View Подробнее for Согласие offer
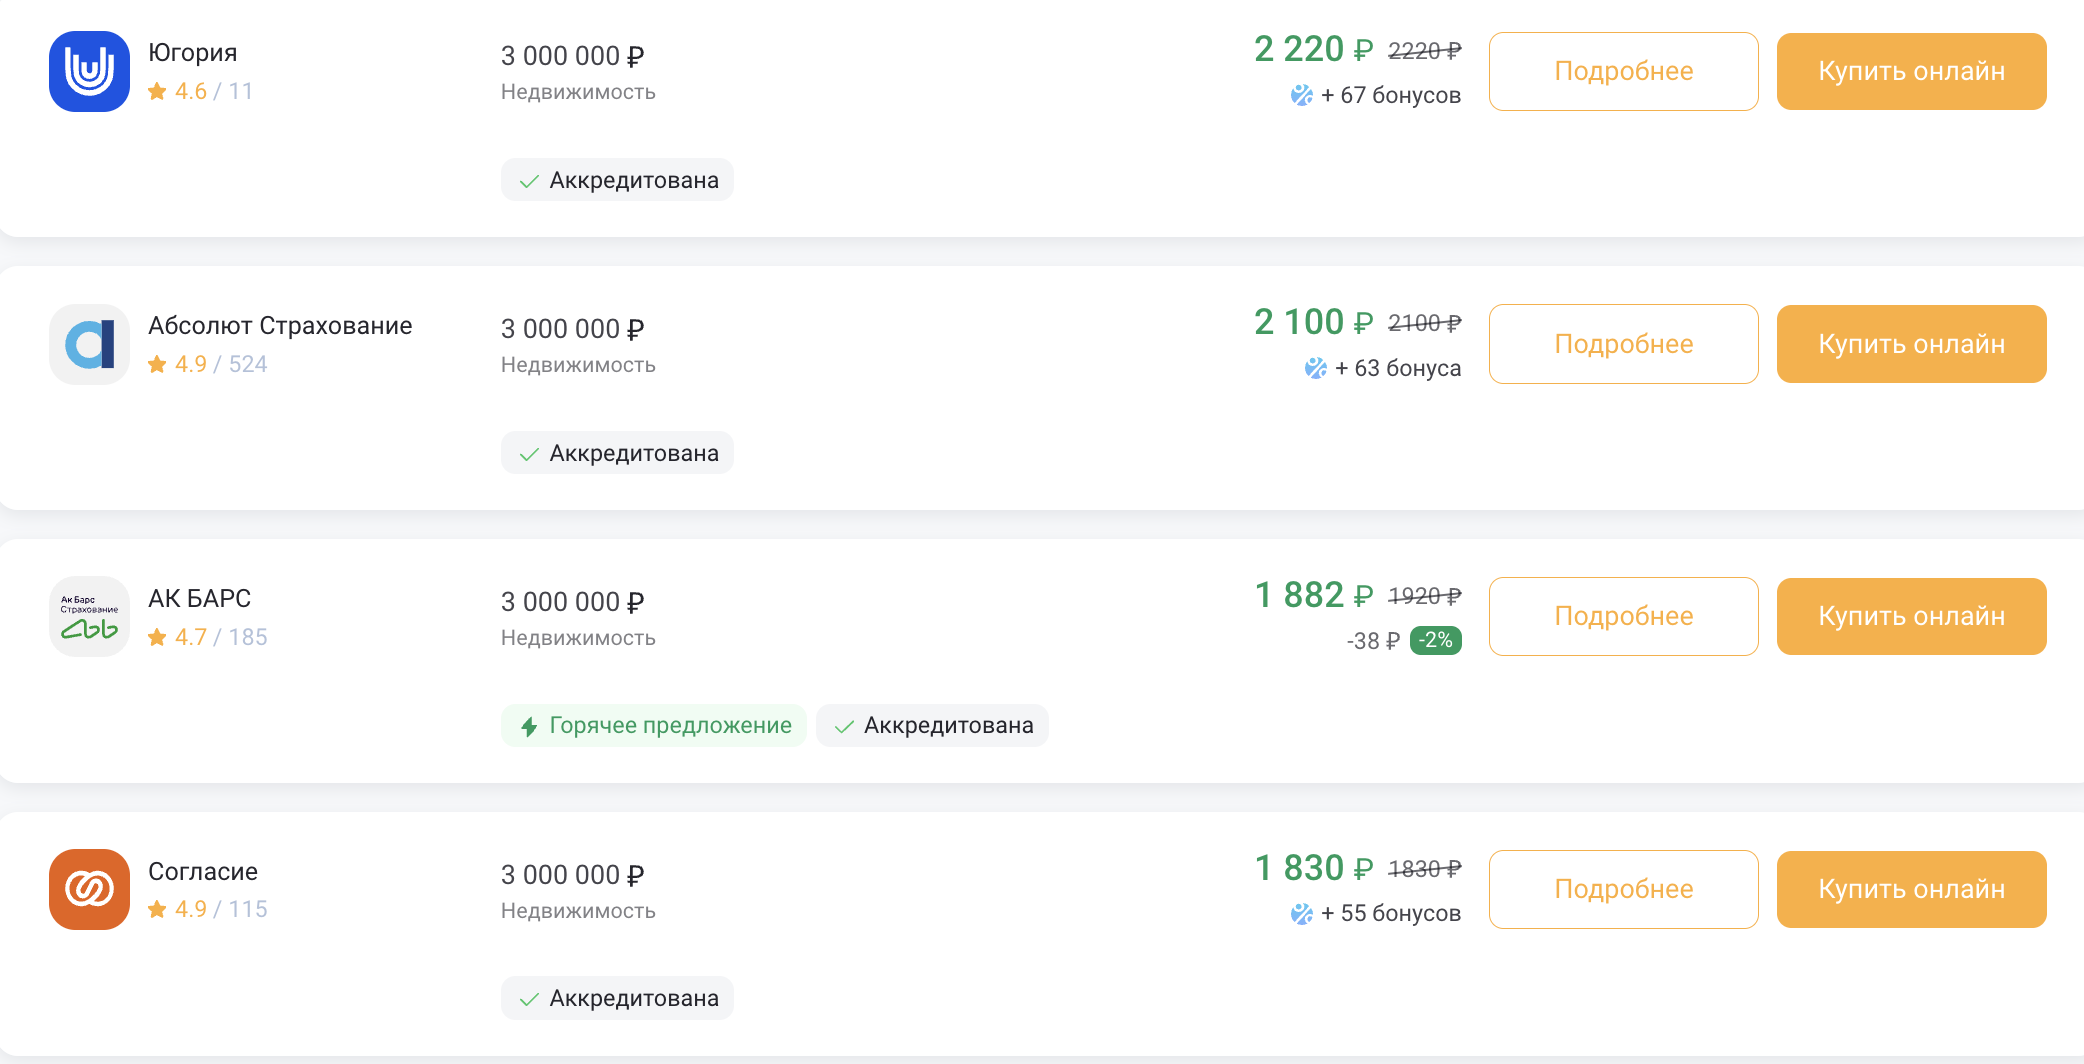The height and width of the screenshot is (1064, 2084). point(1623,889)
